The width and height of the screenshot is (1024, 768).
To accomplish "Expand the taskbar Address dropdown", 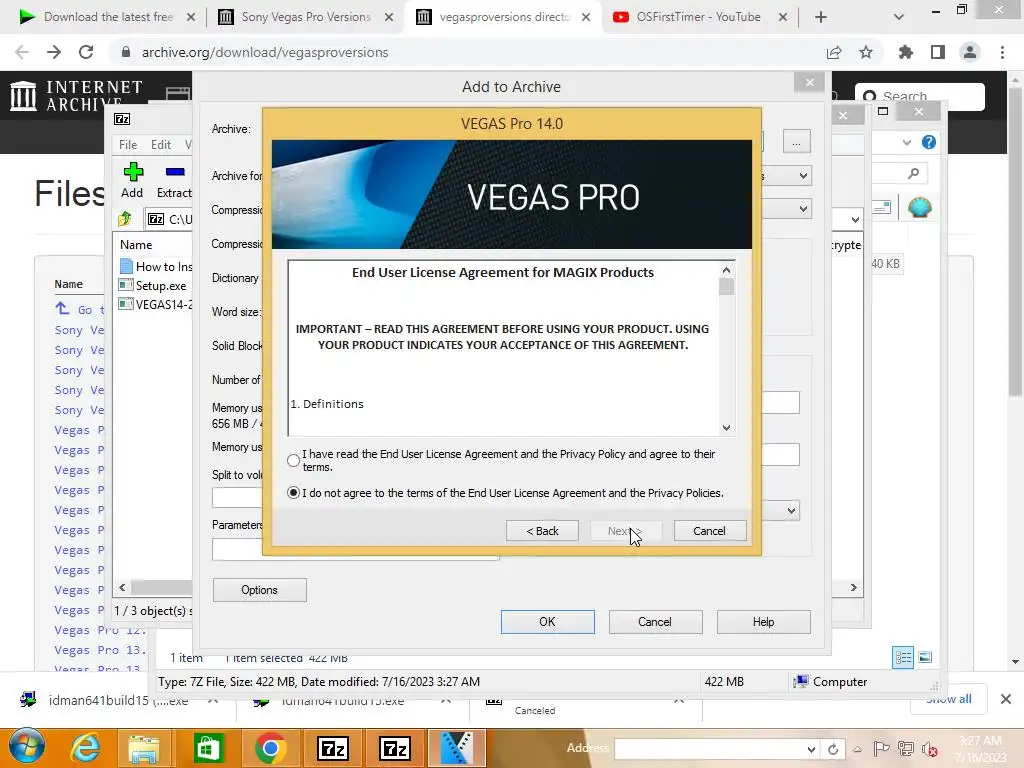I will click(x=810, y=749).
